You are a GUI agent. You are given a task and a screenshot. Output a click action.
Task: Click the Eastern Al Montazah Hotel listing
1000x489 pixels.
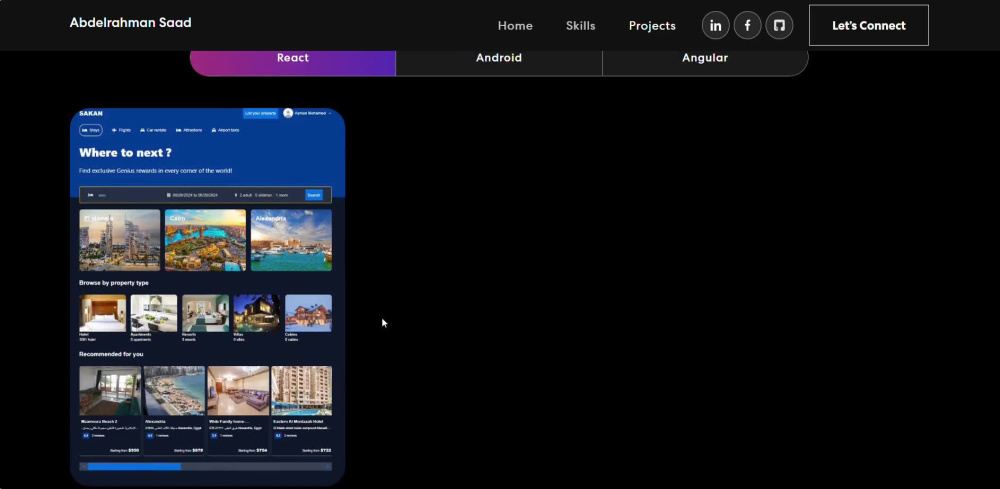click(302, 410)
